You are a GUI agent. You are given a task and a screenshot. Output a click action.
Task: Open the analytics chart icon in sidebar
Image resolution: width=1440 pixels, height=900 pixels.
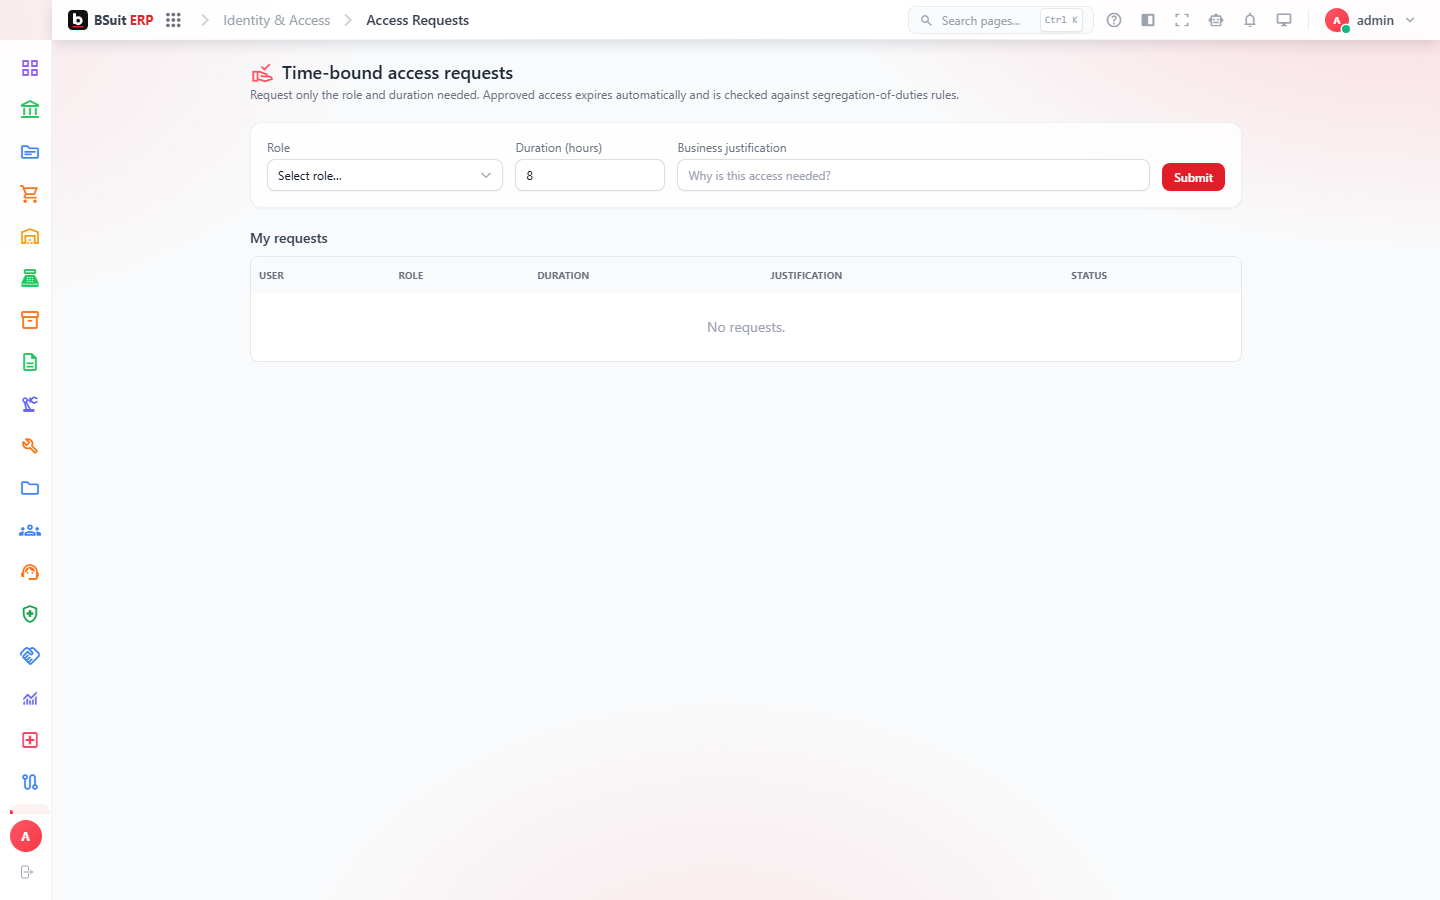pos(30,698)
